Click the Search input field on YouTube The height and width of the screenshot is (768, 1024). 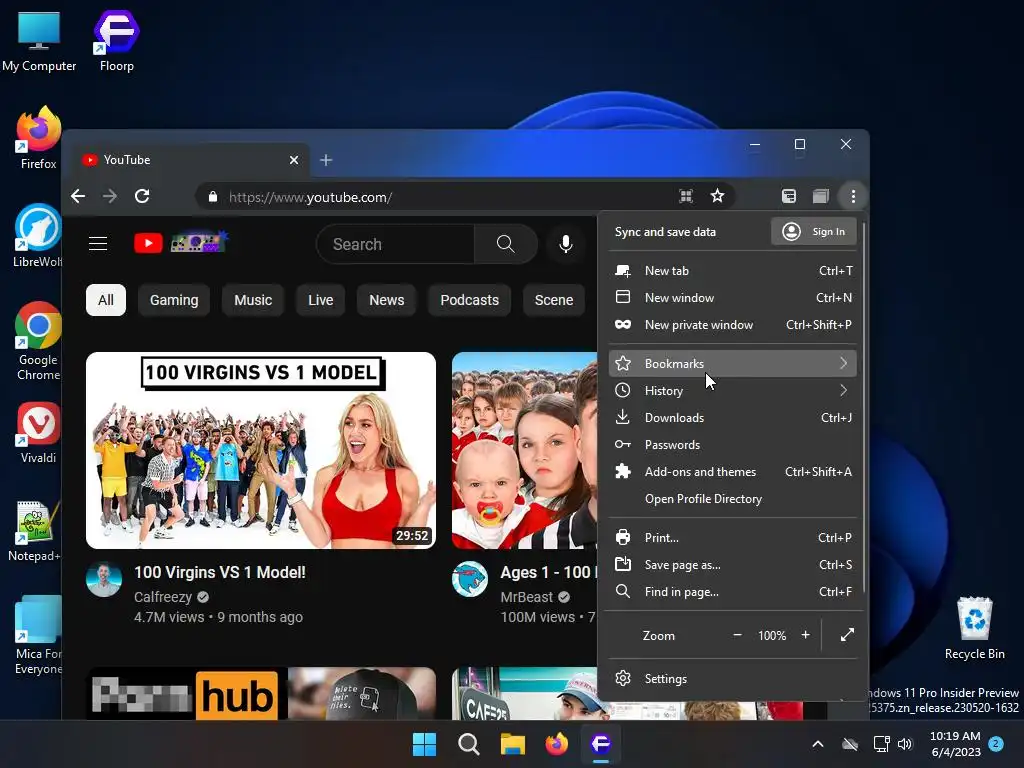396,244
